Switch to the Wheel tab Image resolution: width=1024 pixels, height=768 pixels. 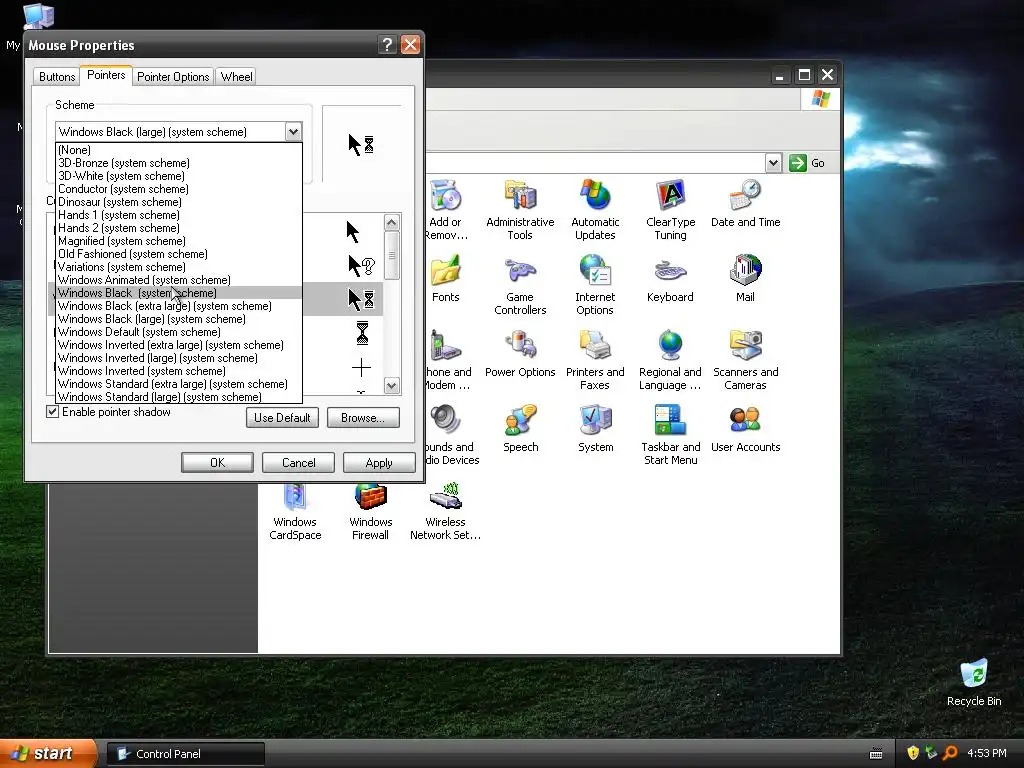click(x=236, y=76)
